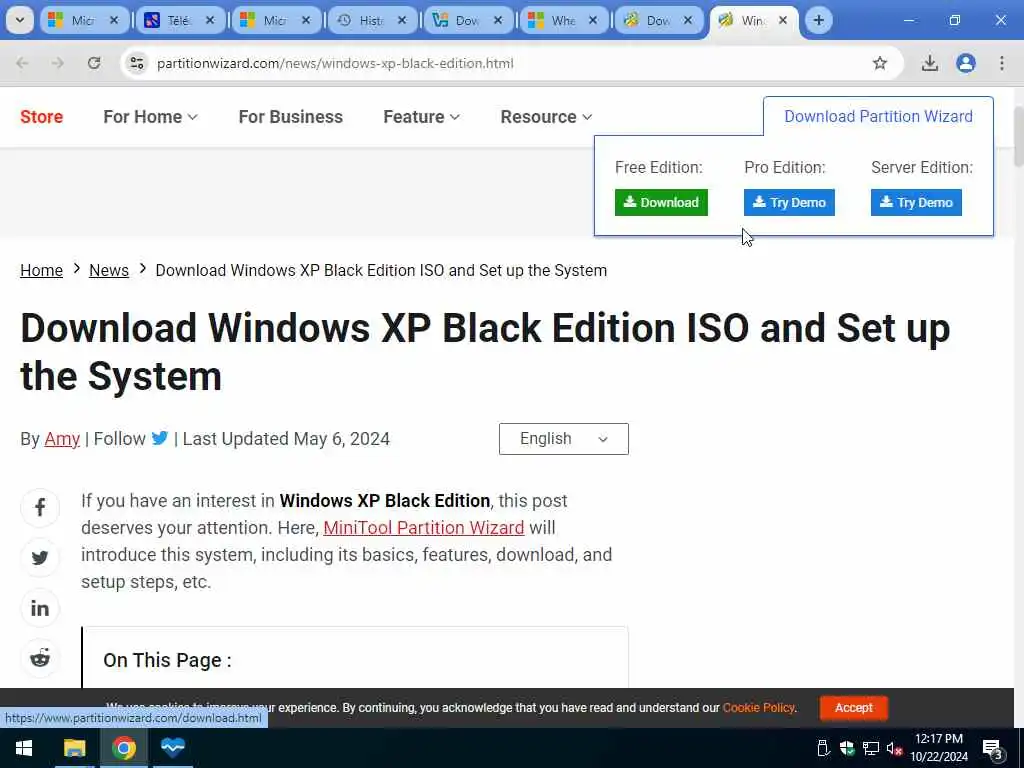
Task: Open Windows Start menu
Action: [24, 748]
